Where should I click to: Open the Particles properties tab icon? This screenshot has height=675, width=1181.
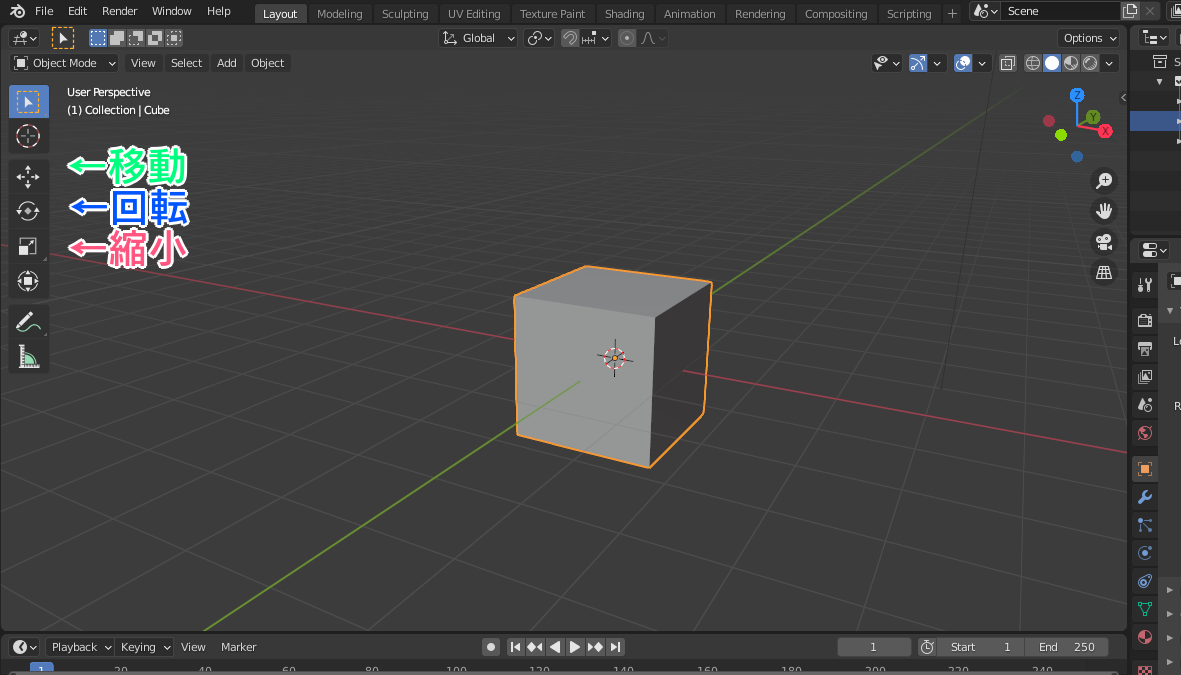coord(1145,525)
